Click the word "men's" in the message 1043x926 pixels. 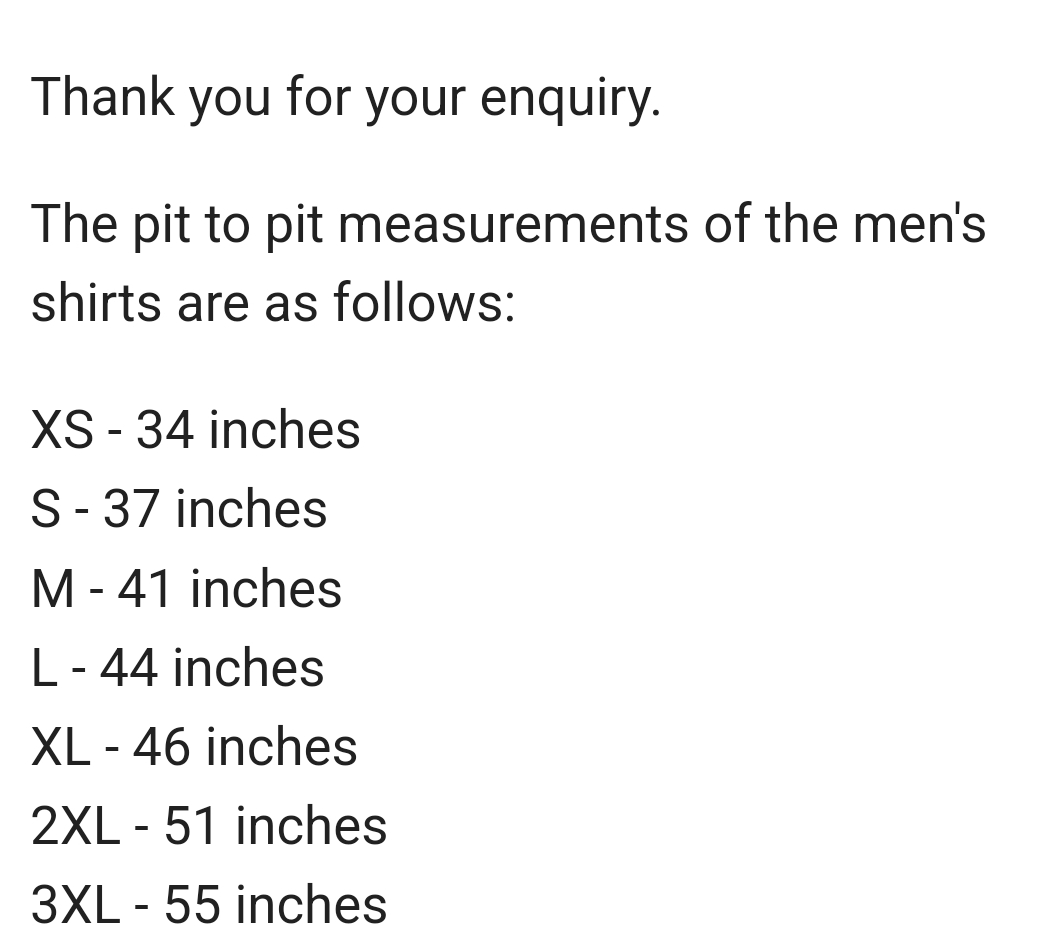[919, 224]
